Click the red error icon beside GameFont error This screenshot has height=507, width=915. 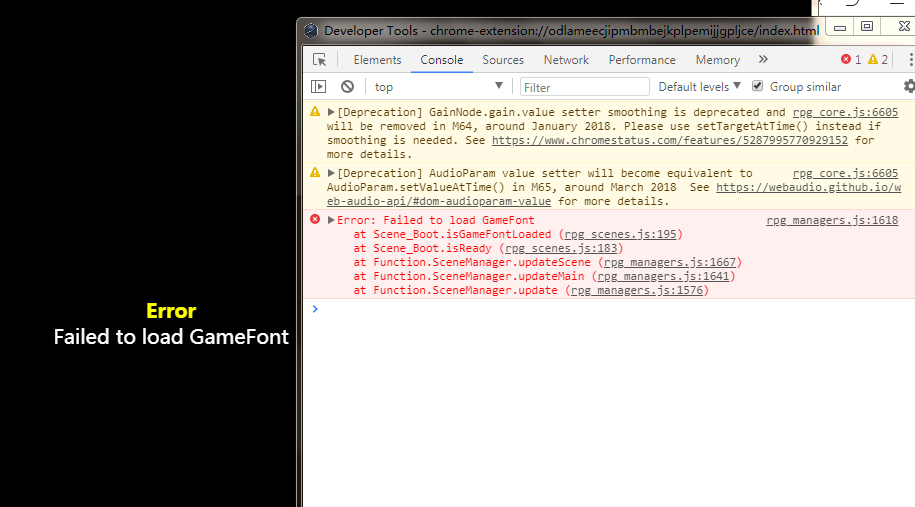[315, 219]
